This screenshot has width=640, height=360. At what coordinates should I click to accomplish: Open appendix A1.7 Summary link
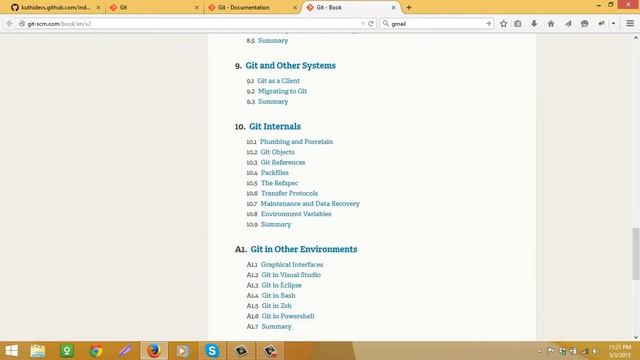click(x=276, y=326)
